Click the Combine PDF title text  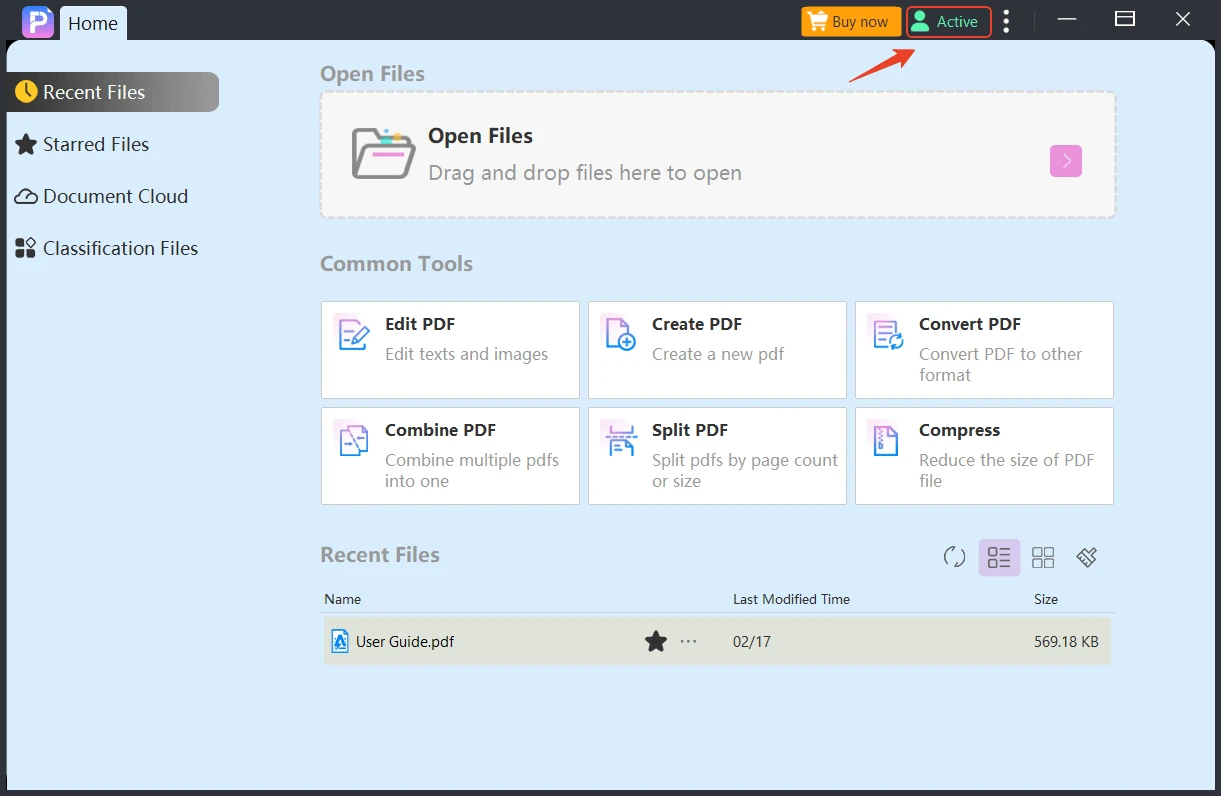[441, 430]
